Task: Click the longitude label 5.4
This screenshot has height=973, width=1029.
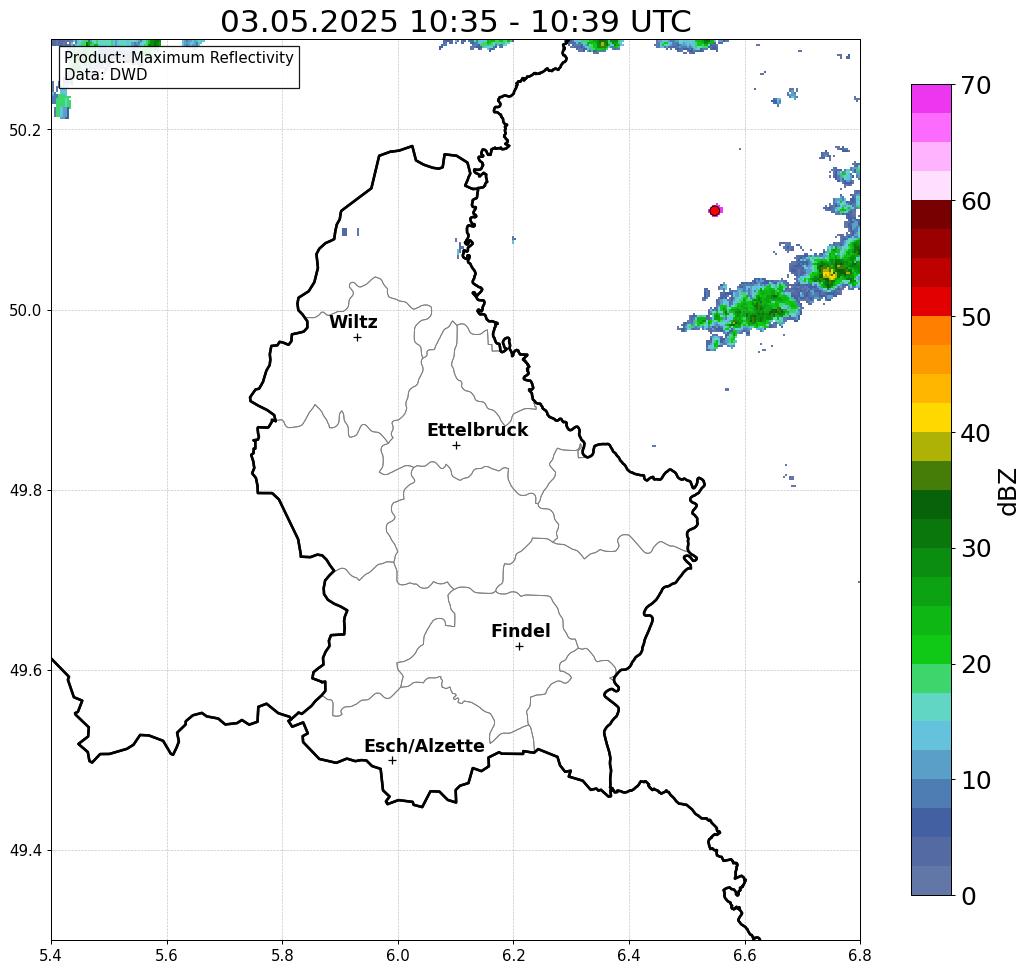Action: 51,955
